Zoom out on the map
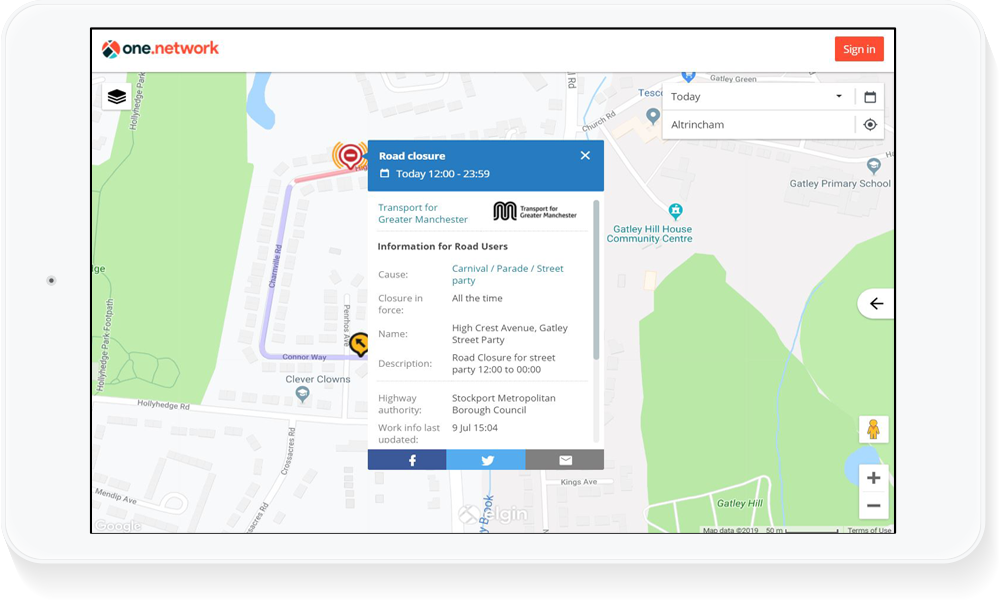The image size is (1000, 600). [873, 505]
